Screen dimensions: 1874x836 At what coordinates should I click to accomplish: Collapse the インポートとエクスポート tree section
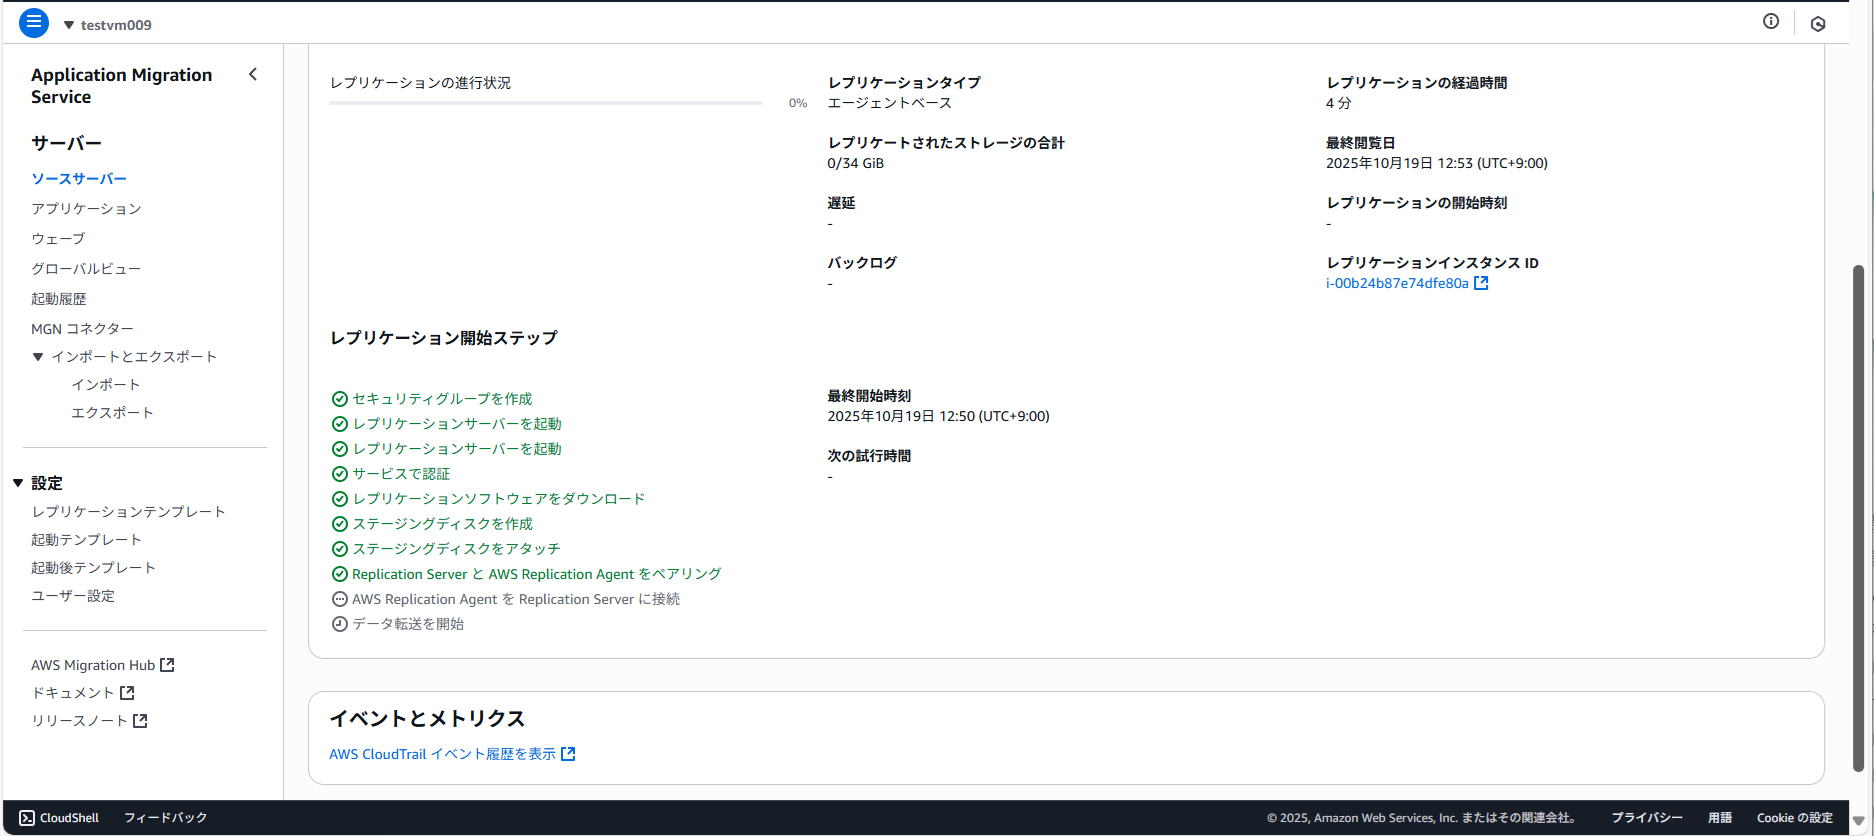point(38,357)
